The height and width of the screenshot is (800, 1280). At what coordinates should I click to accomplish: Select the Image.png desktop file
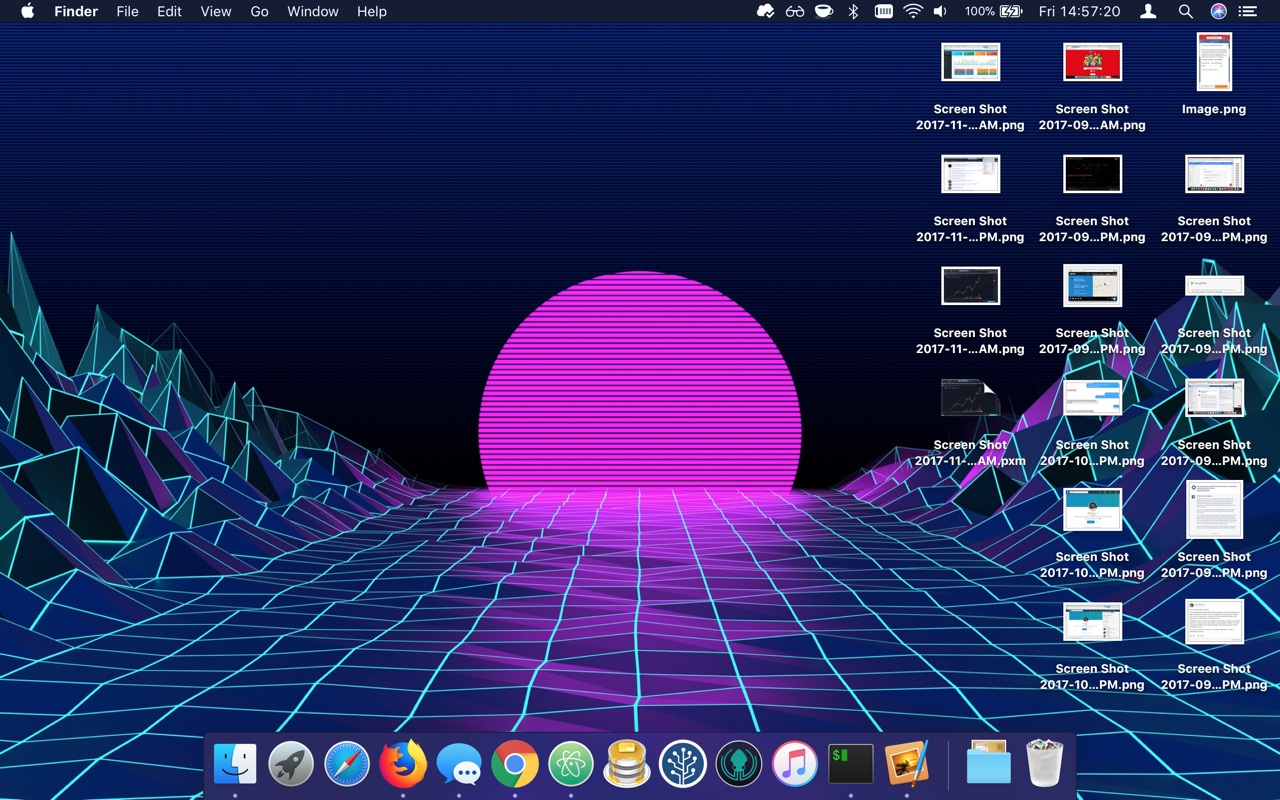[1214, 62]
